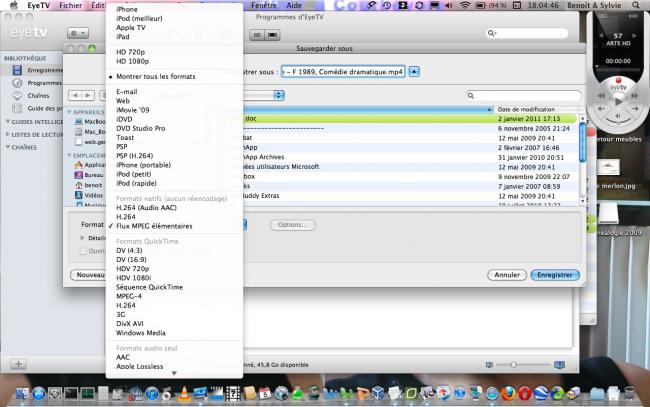Open the Fichier menu
Image resolution: width=650 pixels, height=407 pixels.
point(70,5)
